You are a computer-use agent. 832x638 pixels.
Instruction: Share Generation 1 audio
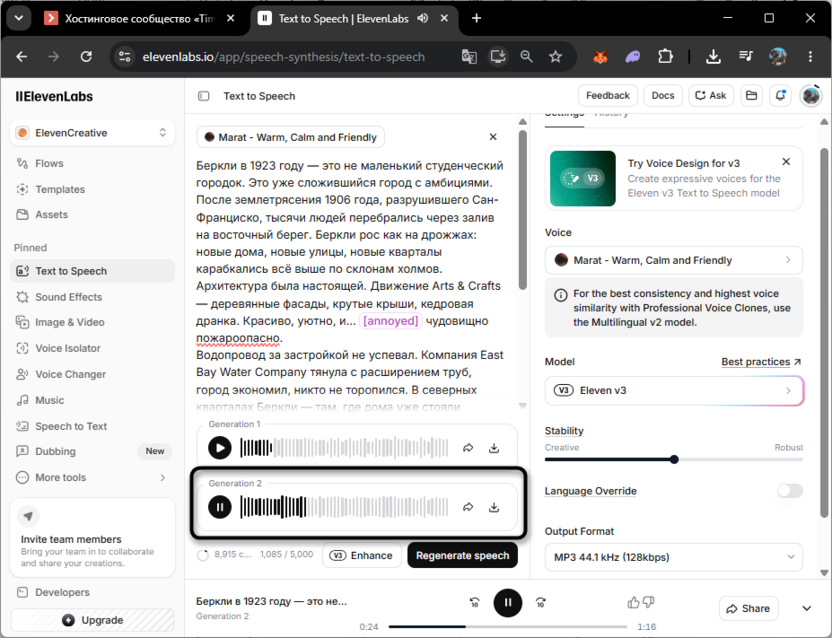coord(468,448)
